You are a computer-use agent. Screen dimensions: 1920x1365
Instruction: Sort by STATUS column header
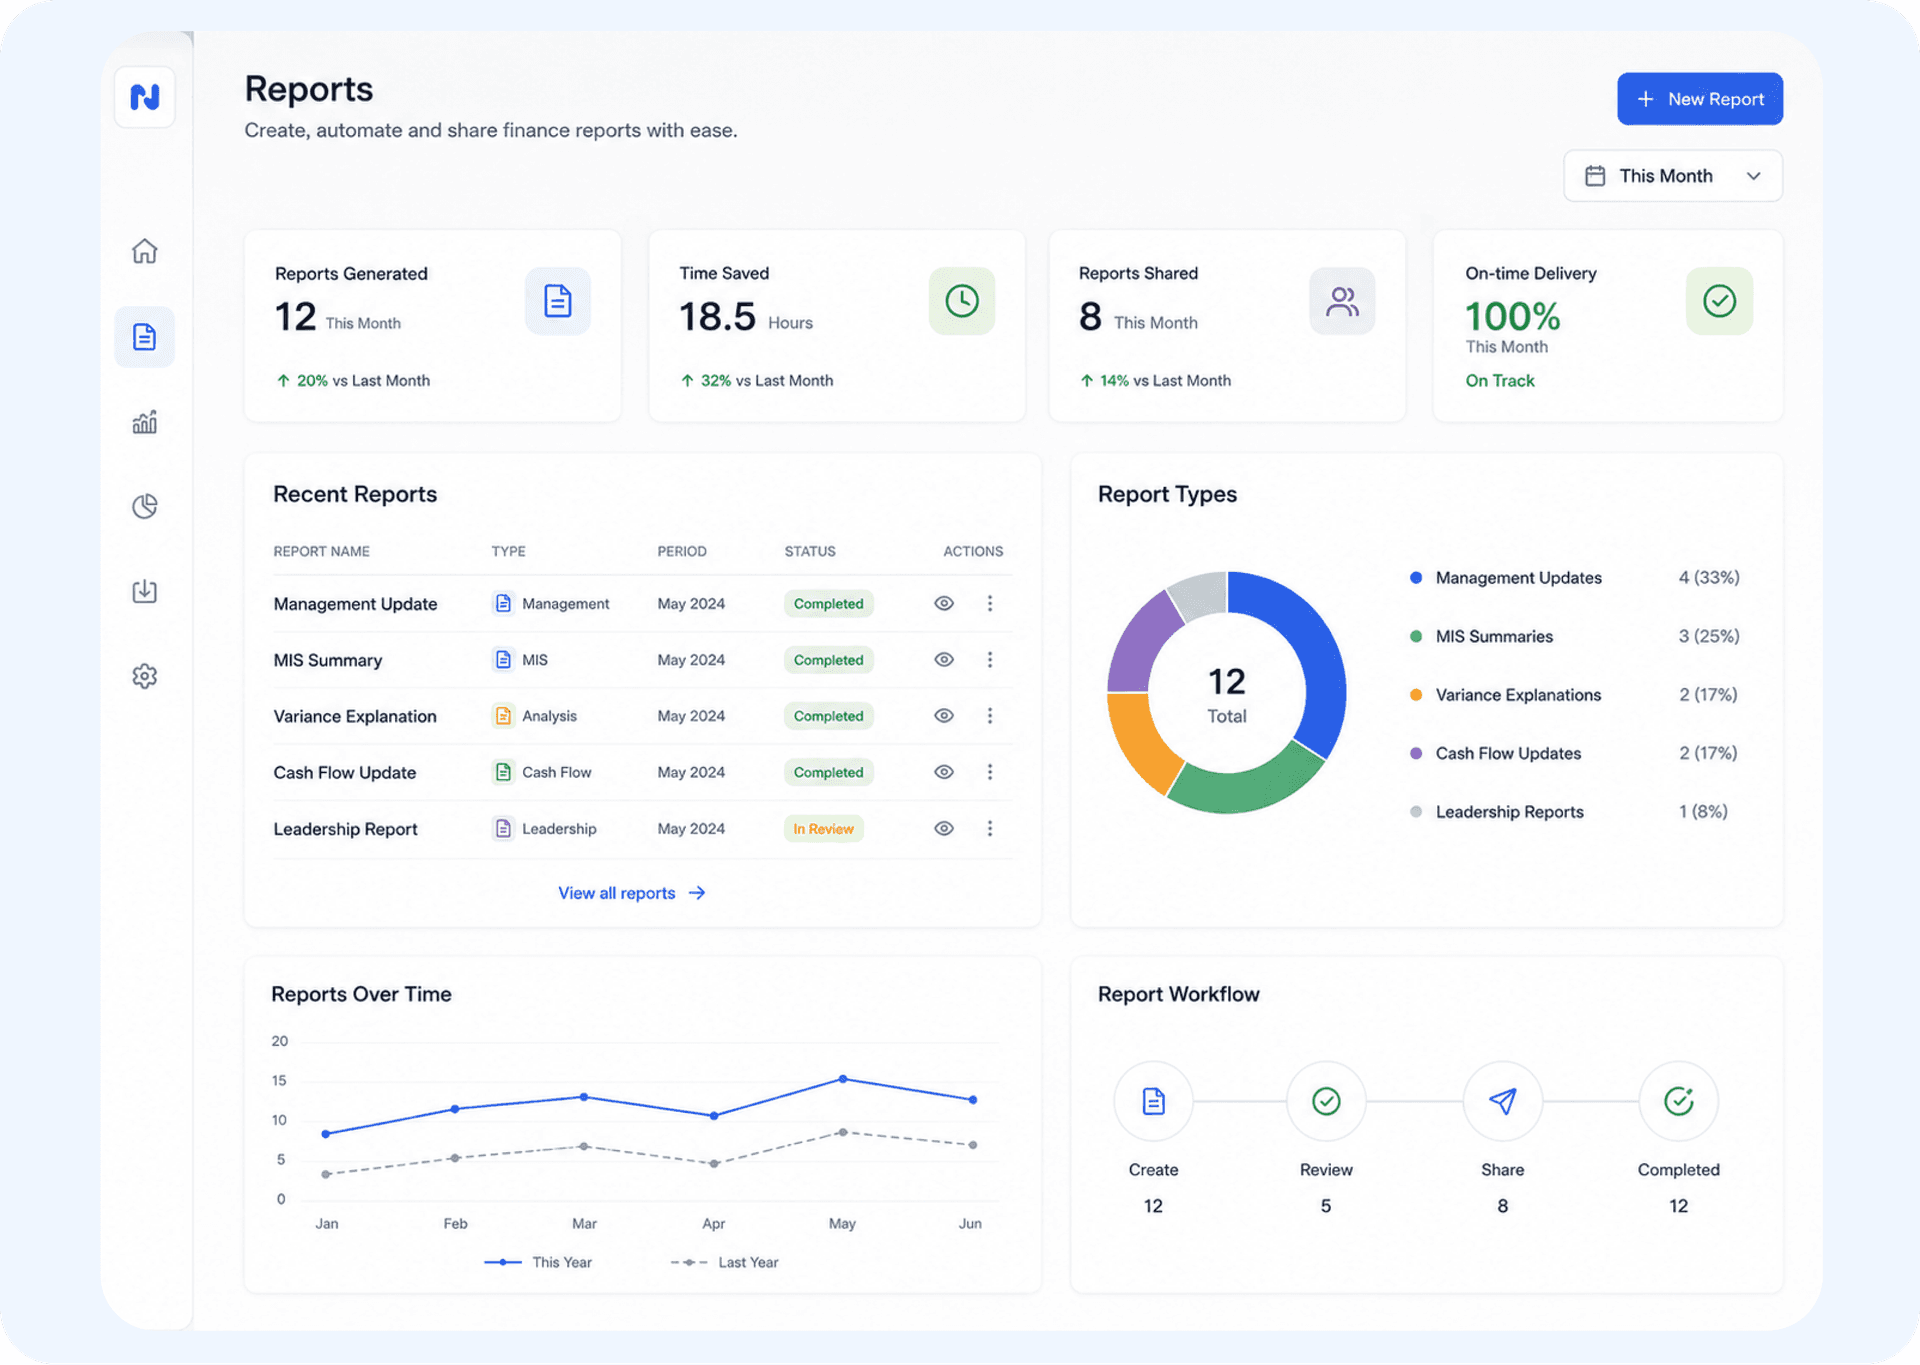pos(810,552)
